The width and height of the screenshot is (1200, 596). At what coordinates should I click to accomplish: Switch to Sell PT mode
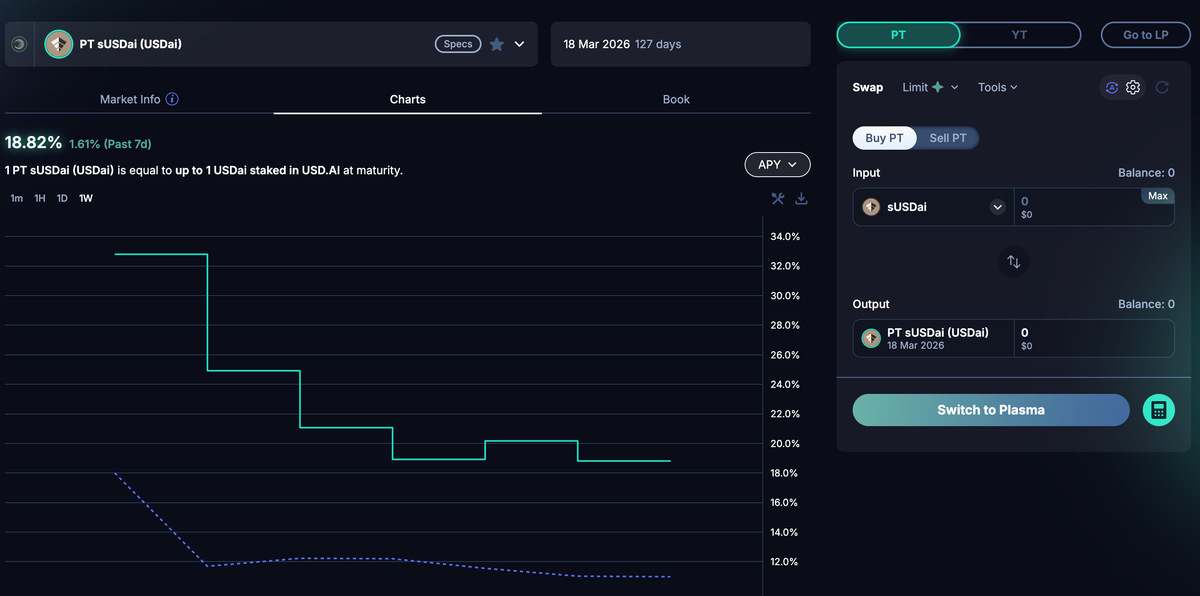[x=947, y=138]
